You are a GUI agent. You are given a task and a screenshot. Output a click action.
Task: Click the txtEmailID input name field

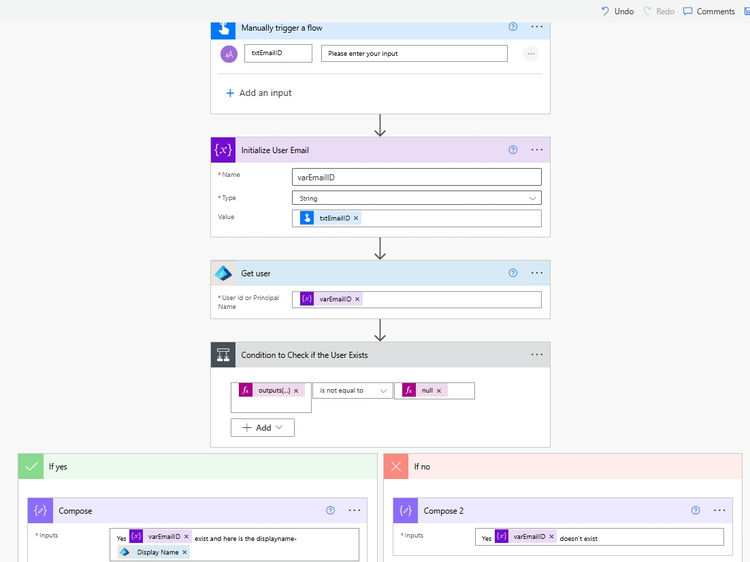pyautogui.click(x=278, y=53)
